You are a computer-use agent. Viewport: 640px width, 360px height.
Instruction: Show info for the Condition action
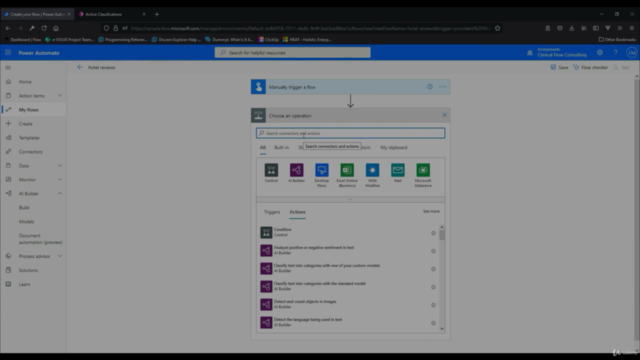(x=433, y=233)
